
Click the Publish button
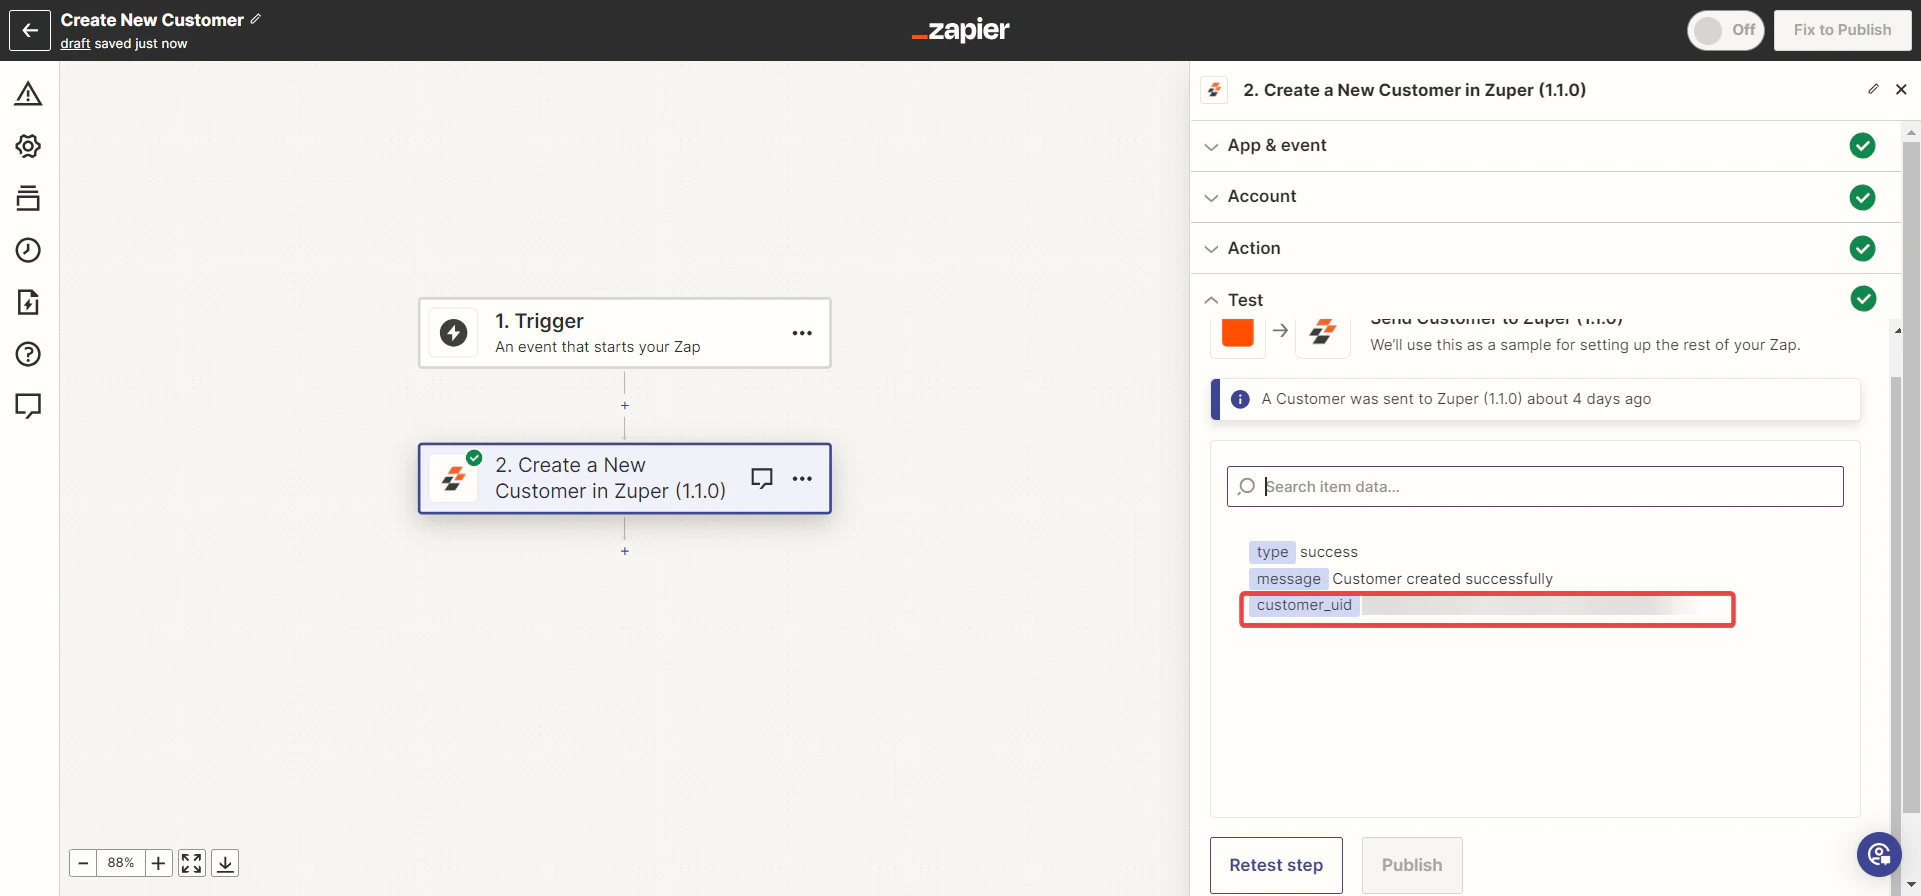[1412, 865]
